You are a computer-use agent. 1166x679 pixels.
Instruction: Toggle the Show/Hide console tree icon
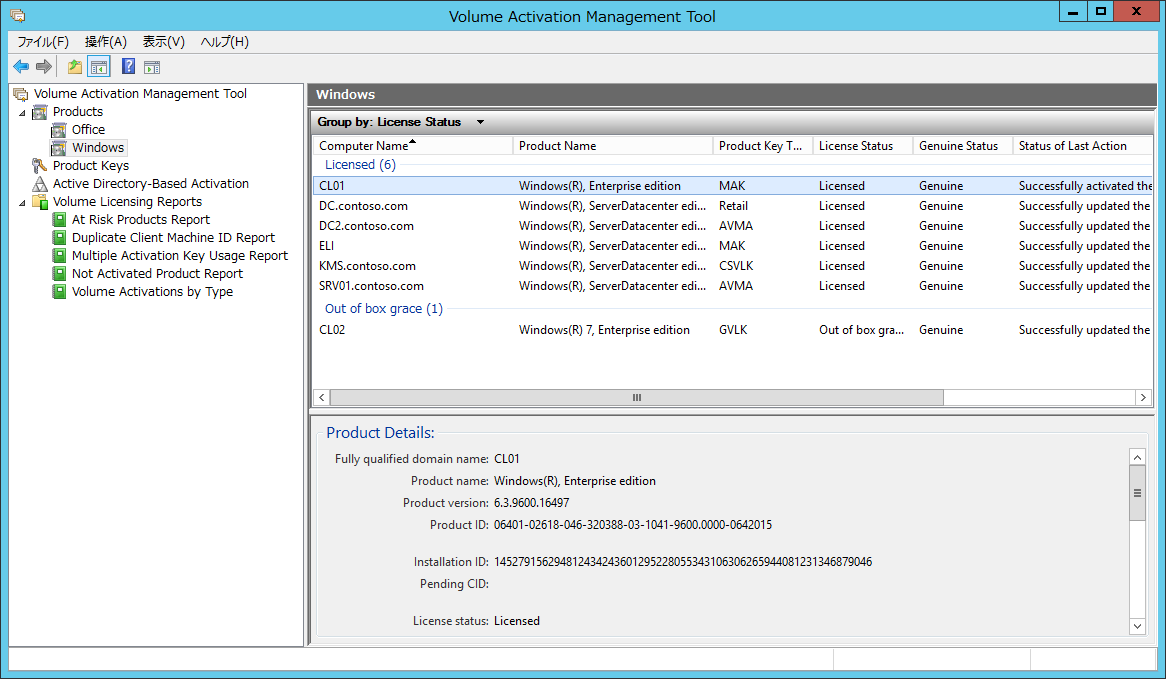[x=99, y=67]
